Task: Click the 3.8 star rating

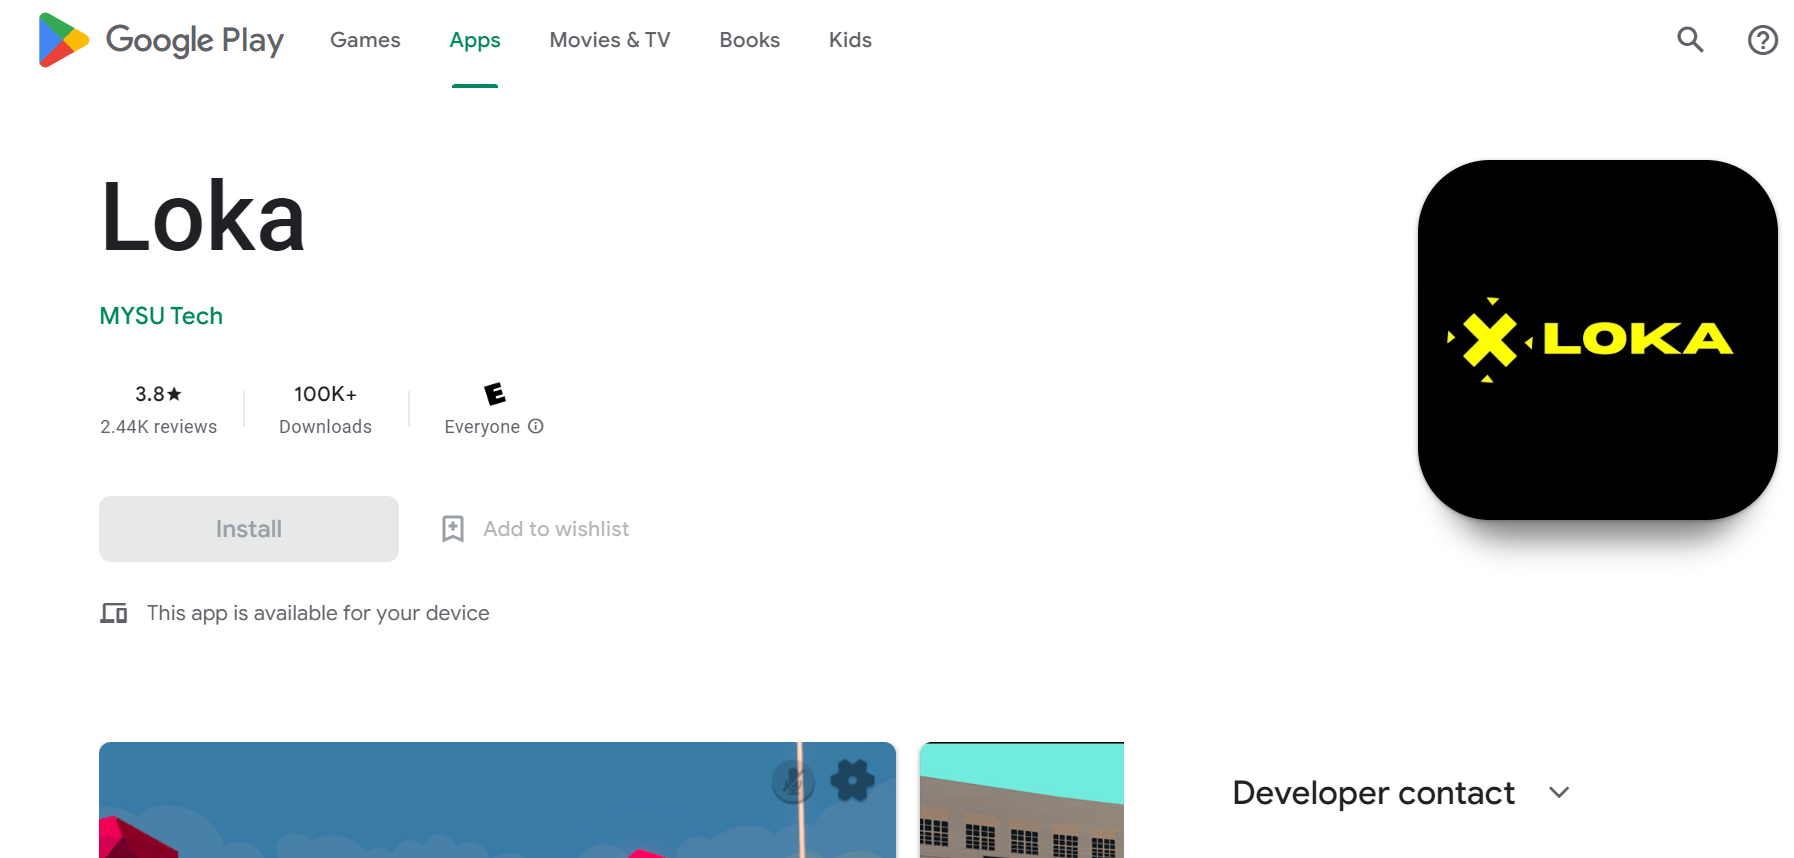Action: (x=159, y=394)
